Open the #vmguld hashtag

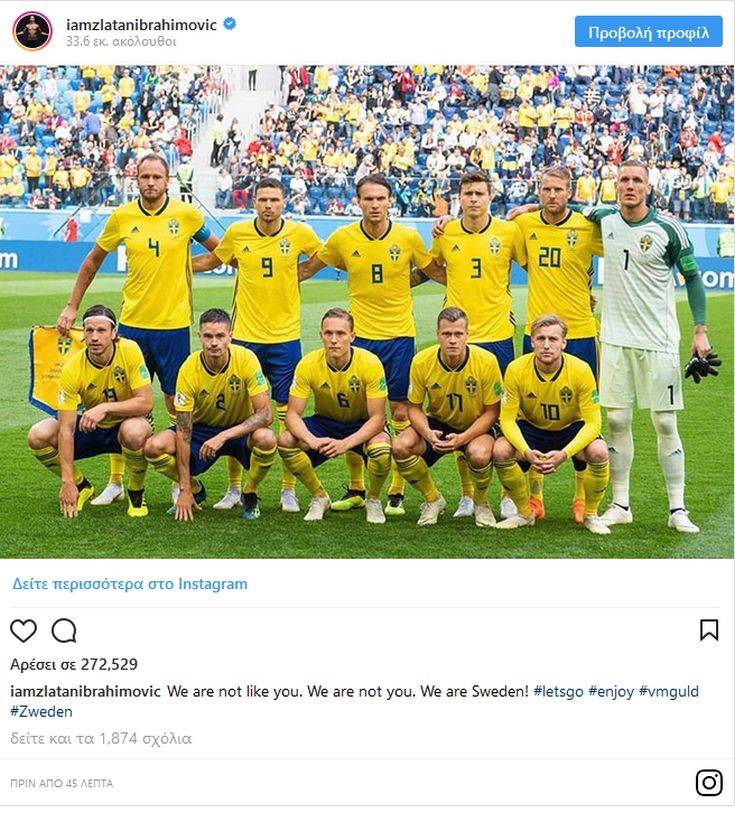tap(669, 691)
